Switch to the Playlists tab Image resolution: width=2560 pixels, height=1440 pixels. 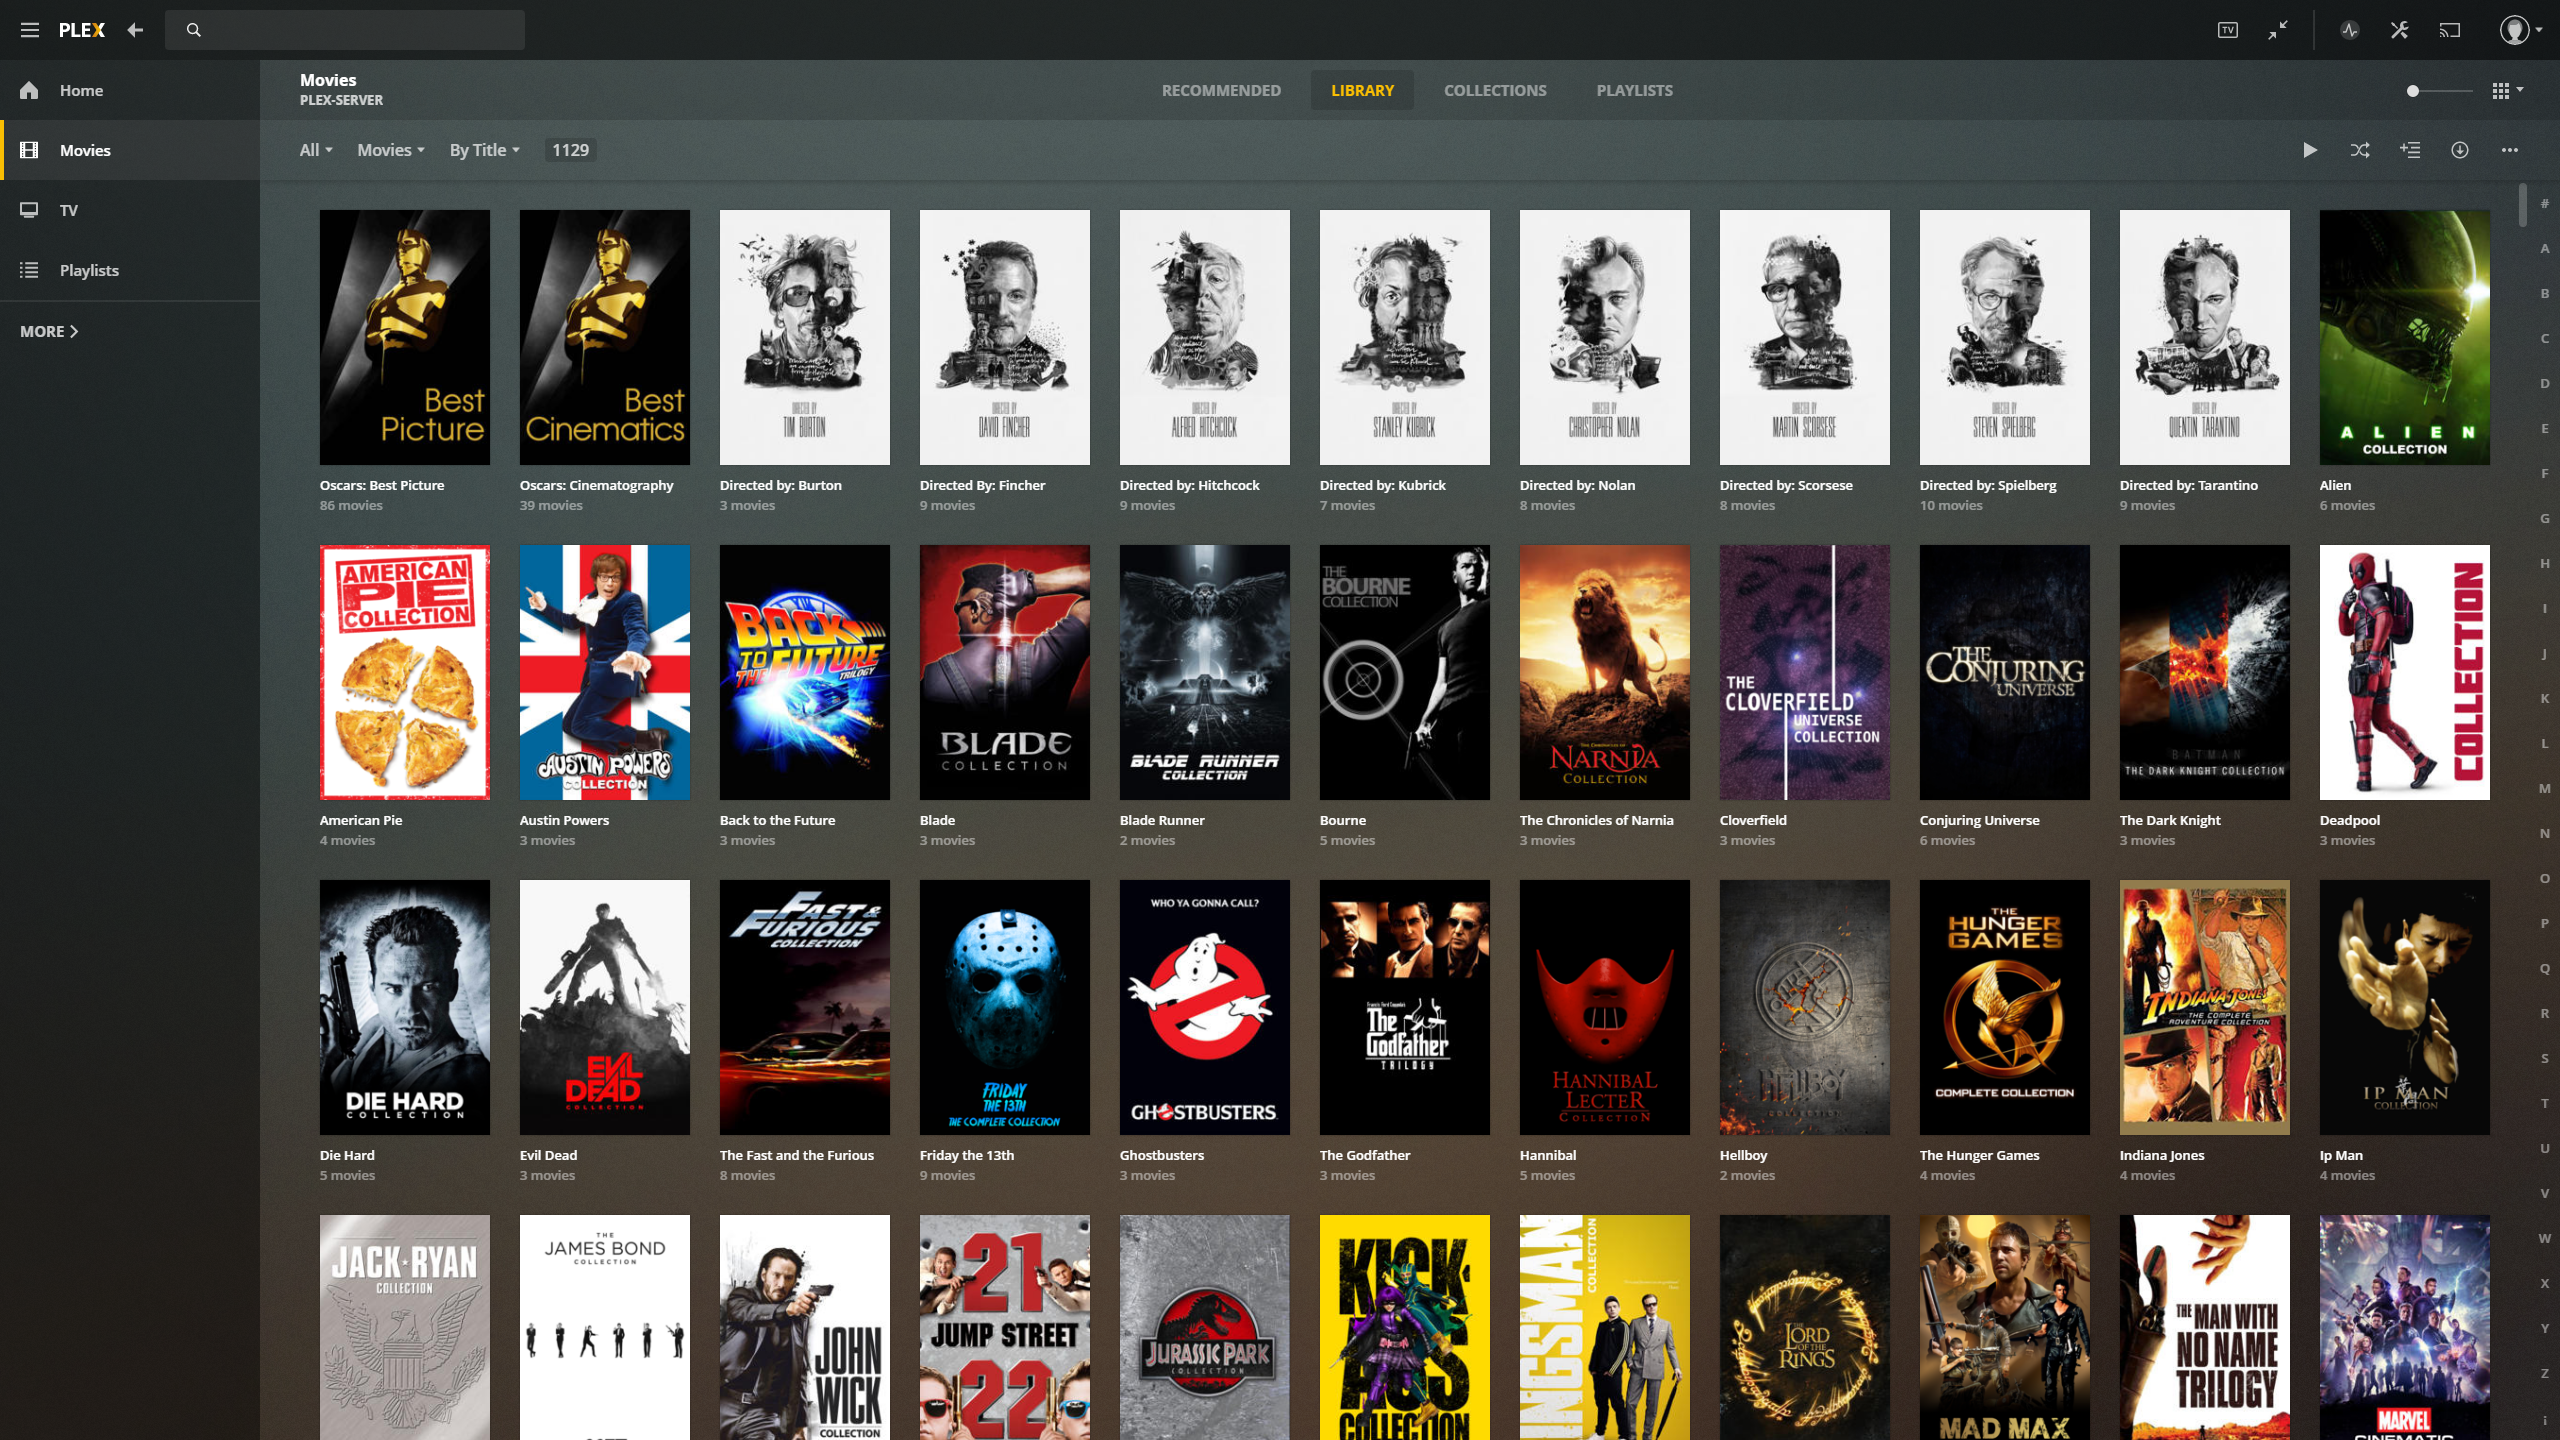coord(1634,90)
